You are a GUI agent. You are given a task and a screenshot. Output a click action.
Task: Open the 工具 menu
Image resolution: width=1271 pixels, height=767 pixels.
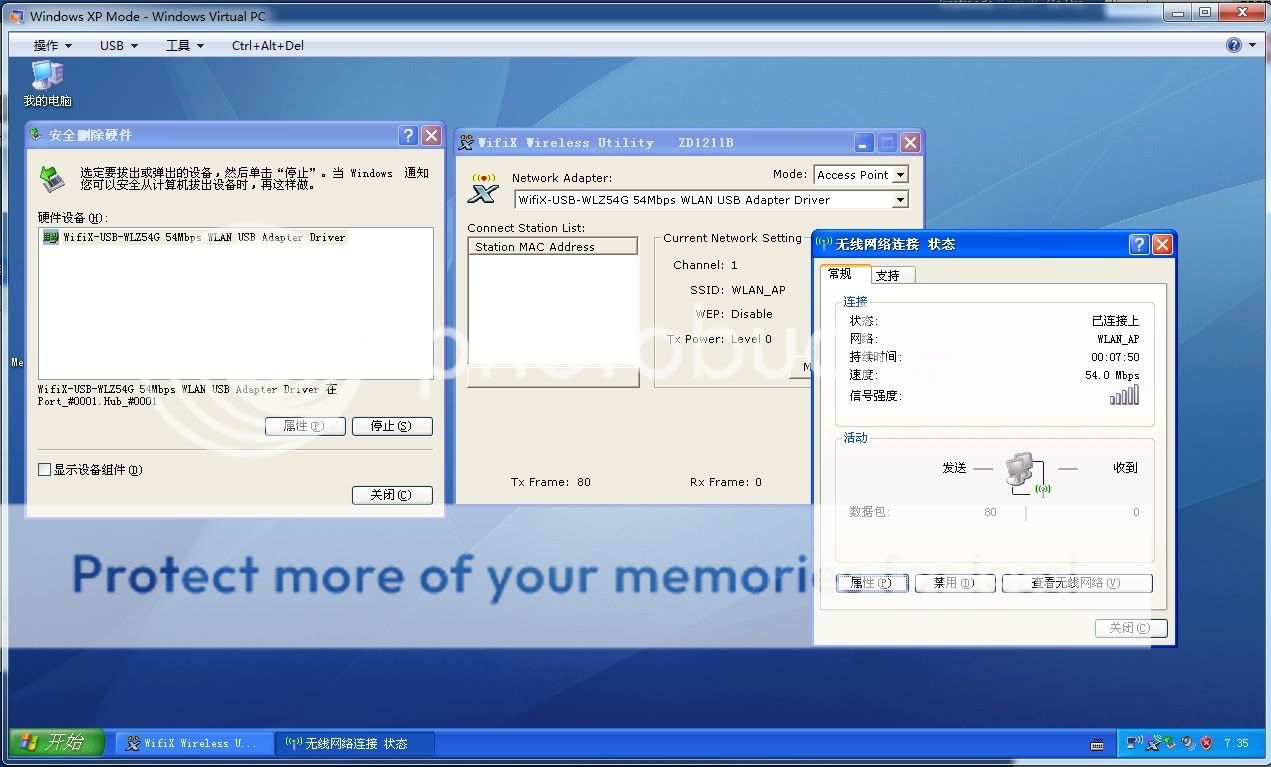coord(184,45)
